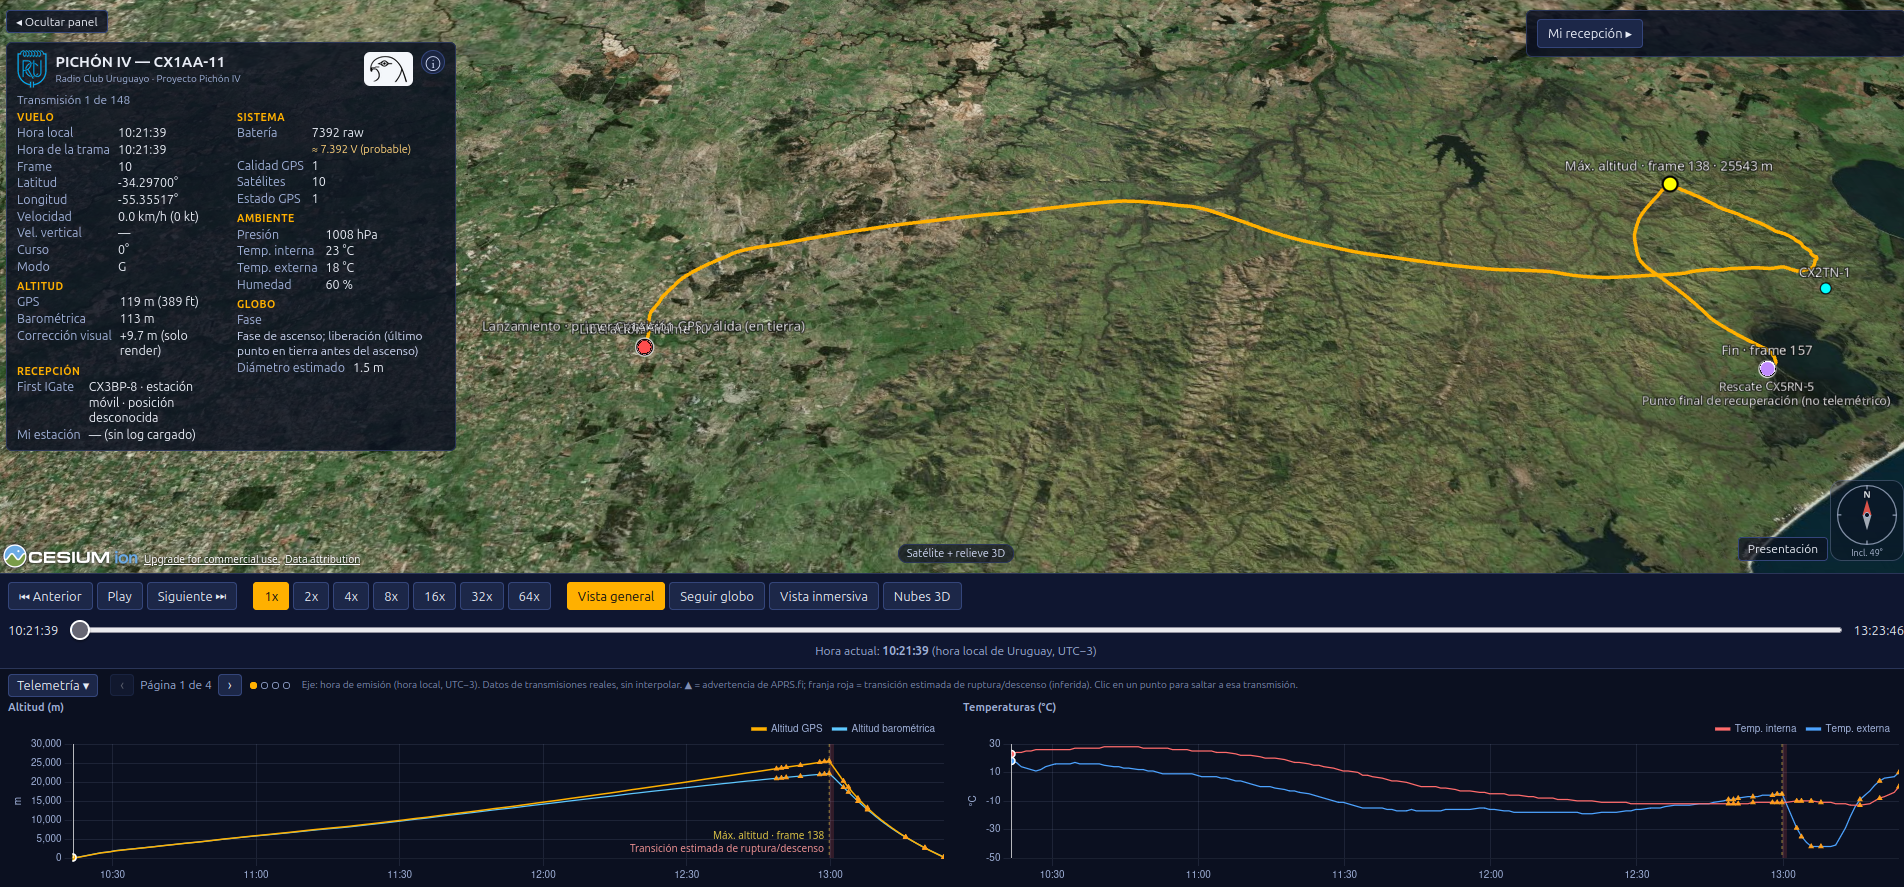
Task: Select the second page dot indicator
Action: (x=264, y=685)
